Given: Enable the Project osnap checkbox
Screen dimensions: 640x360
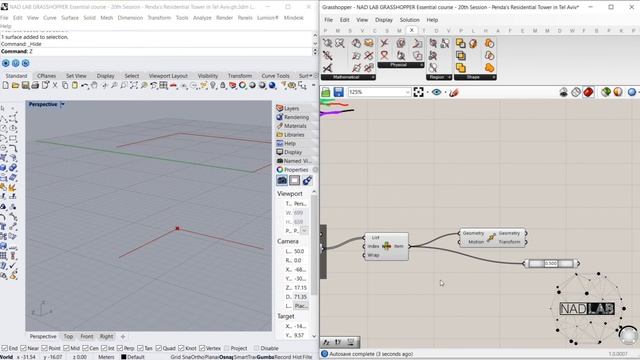Looking at the screenshot, I should click(227, 348).
